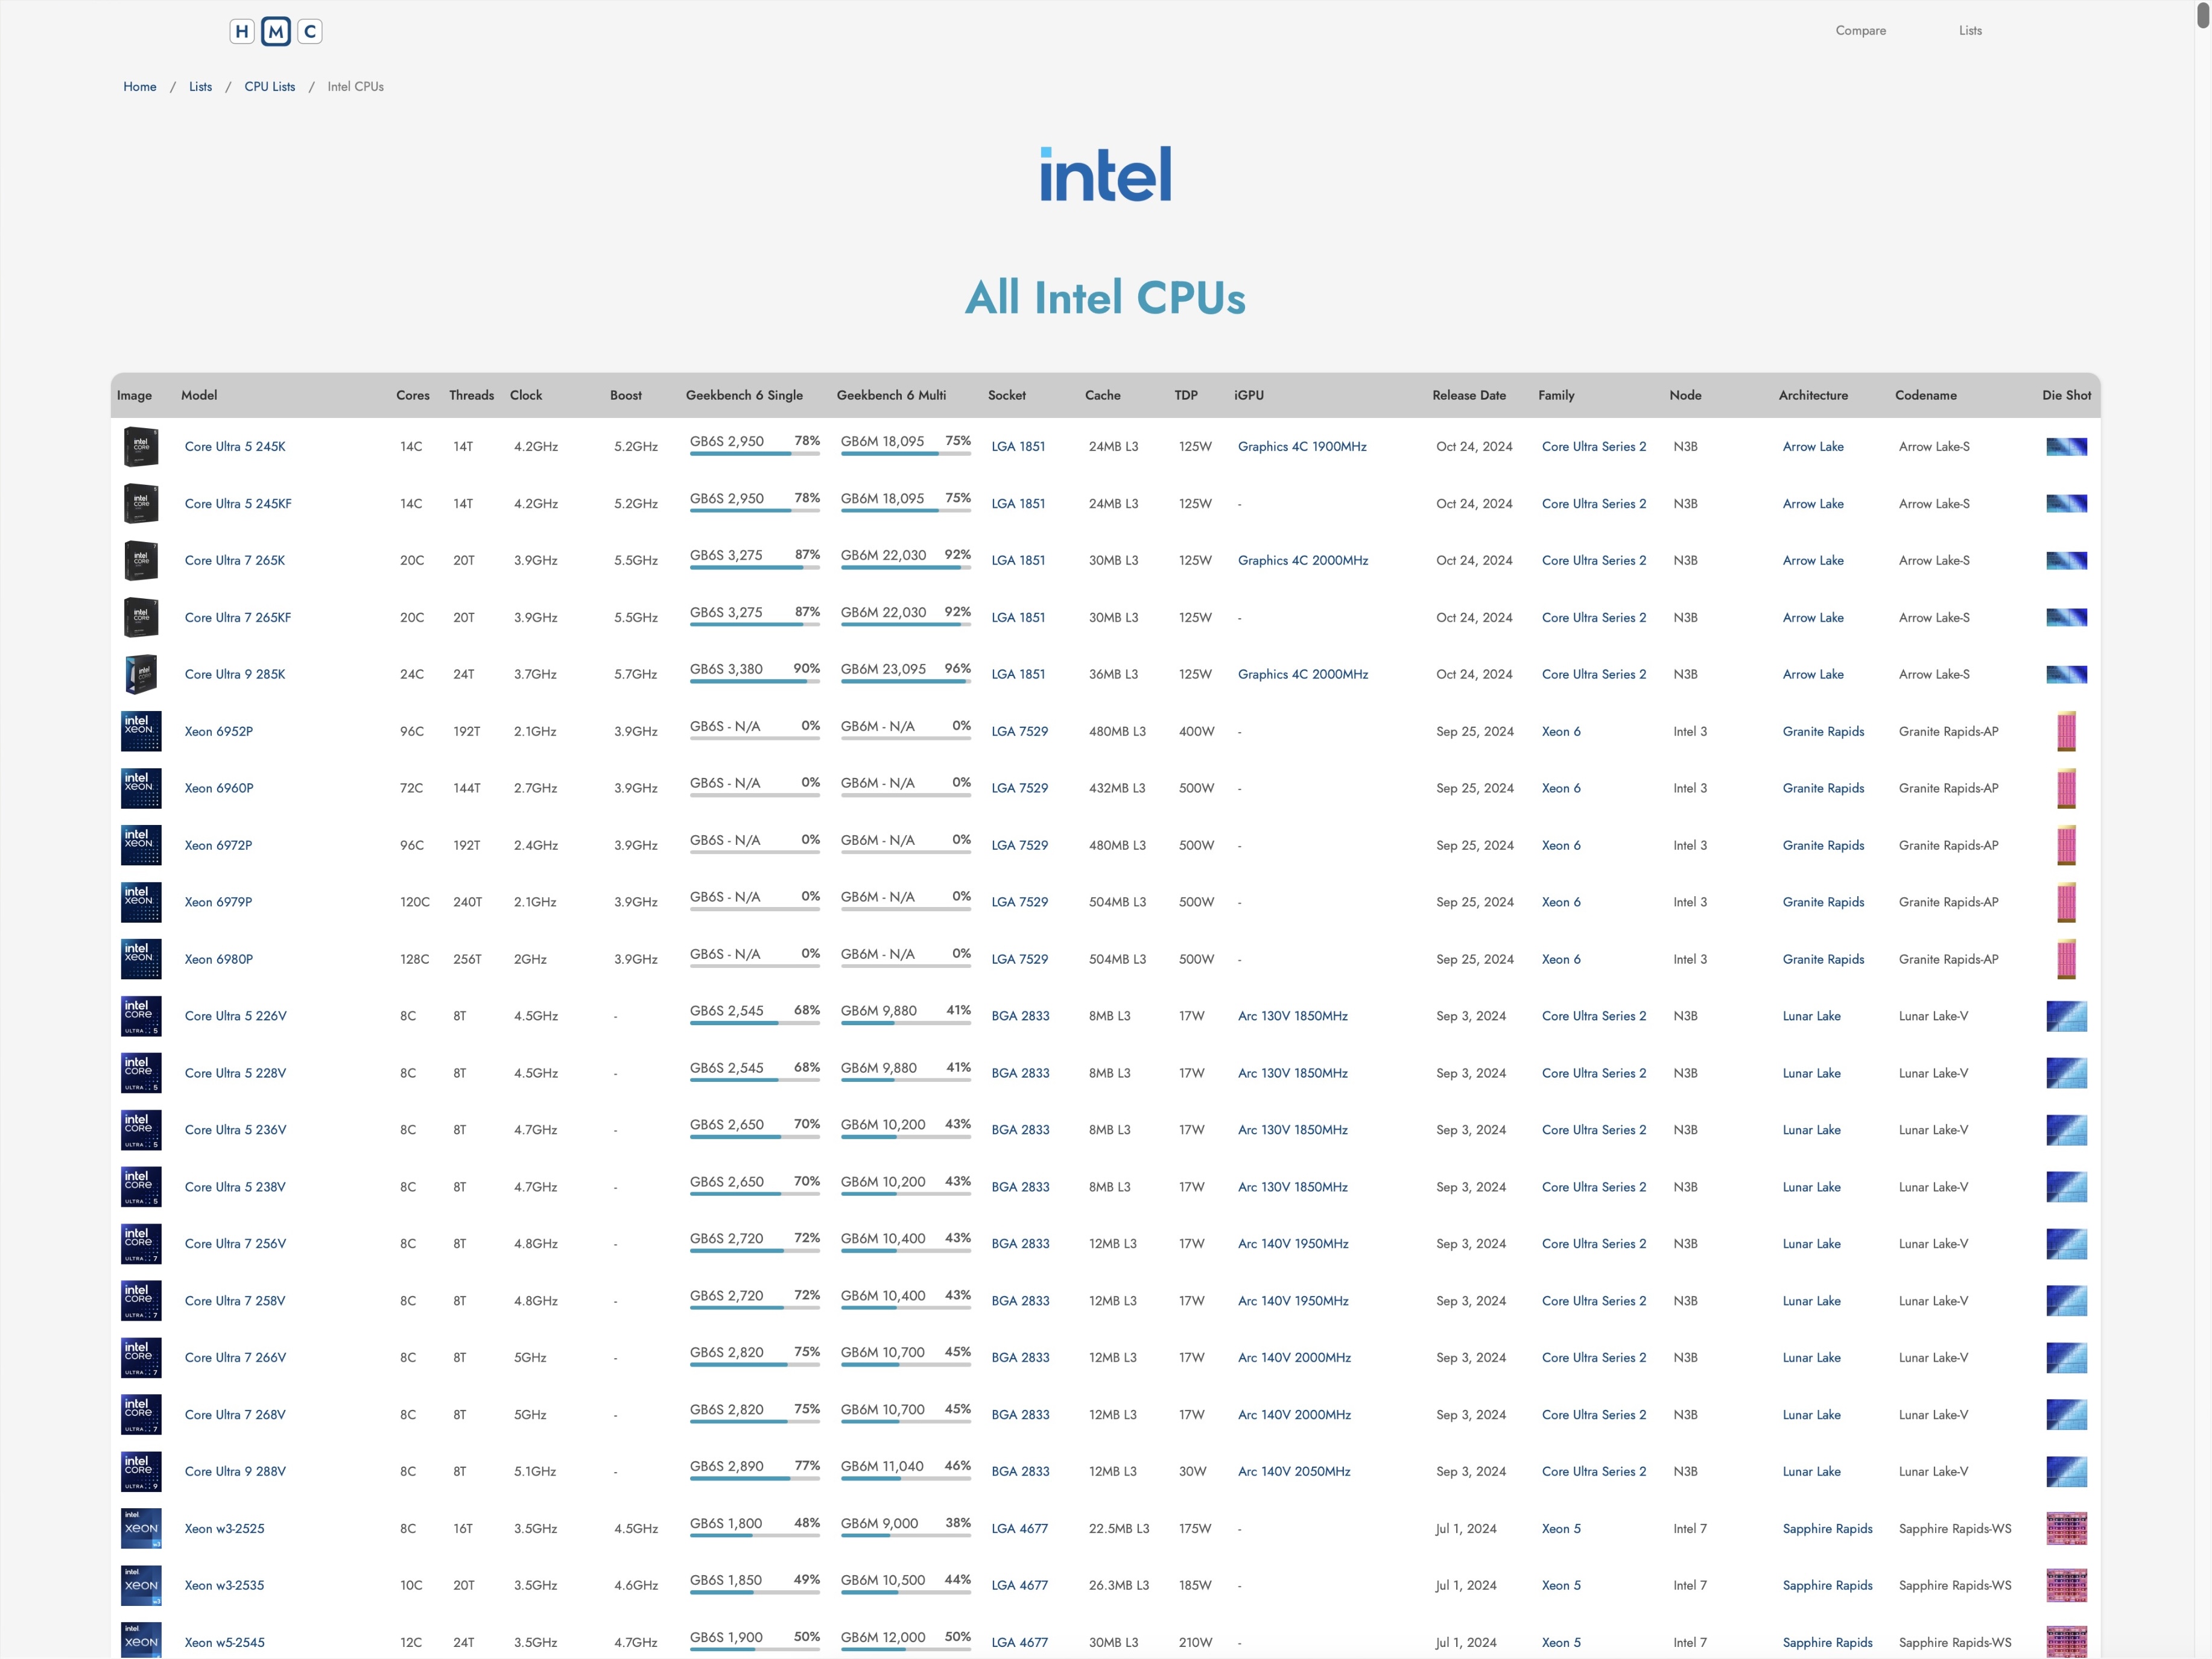Click Core Ultra 9 288V badge icon
Screen dimensions: 2212x1659
click(141, 1471)
